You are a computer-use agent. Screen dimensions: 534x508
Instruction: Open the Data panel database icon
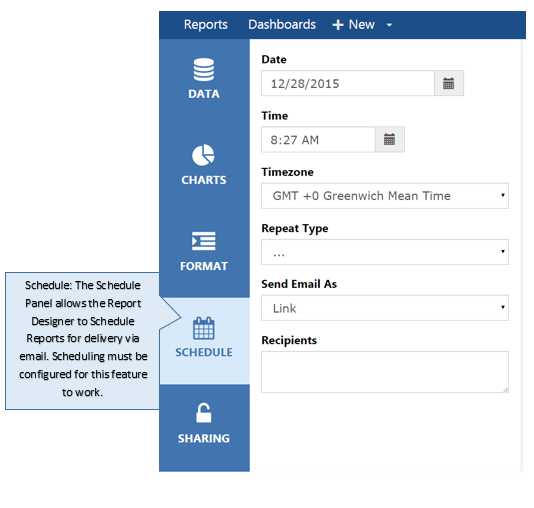click(x=204, y=70)
